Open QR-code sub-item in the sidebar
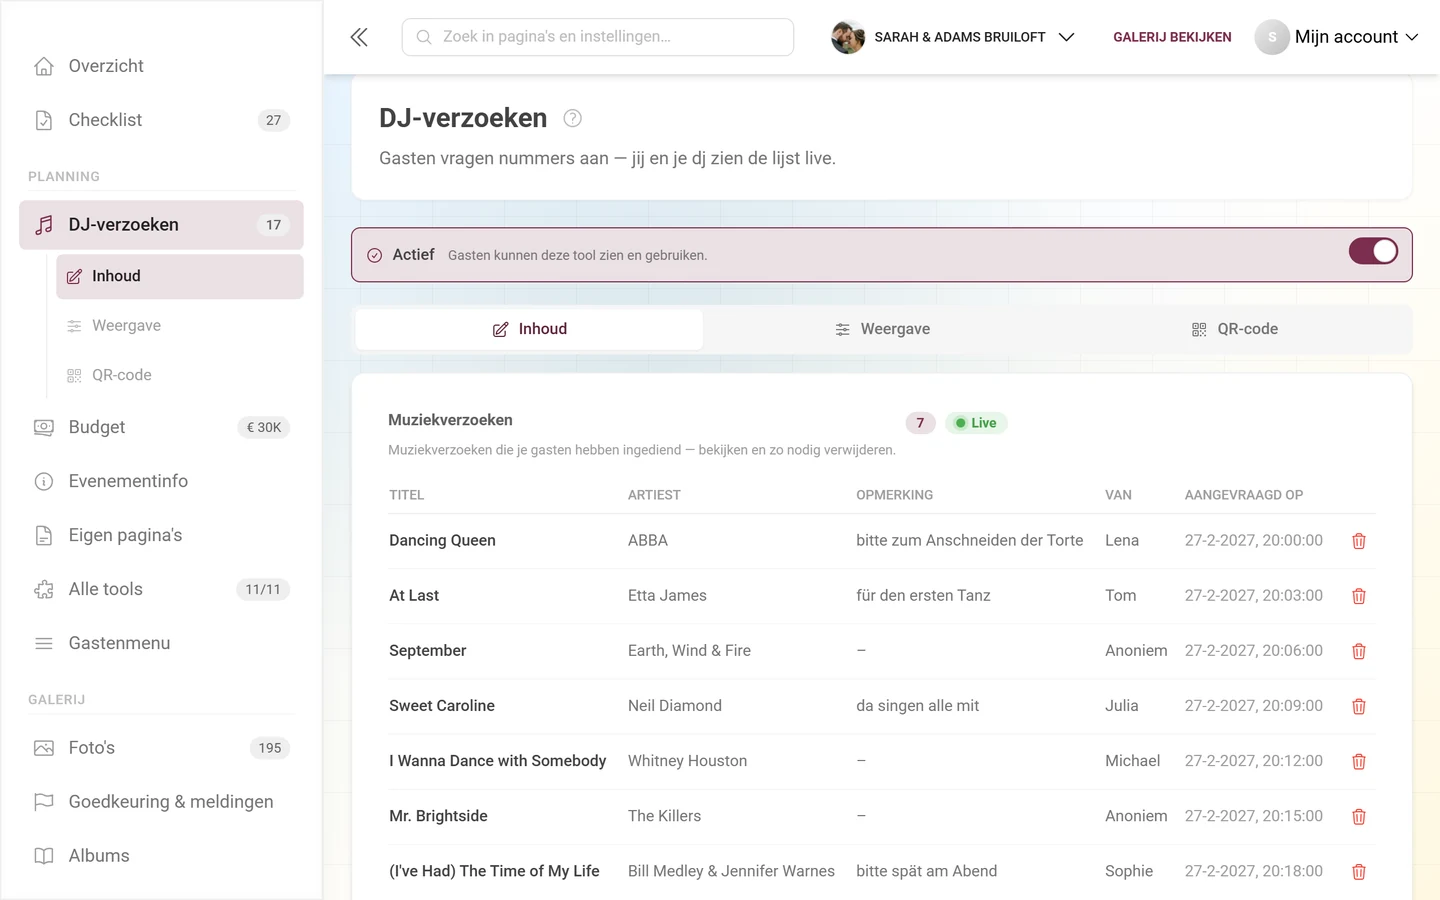This screenshot has height=900, width=1440. pos(180,375)
